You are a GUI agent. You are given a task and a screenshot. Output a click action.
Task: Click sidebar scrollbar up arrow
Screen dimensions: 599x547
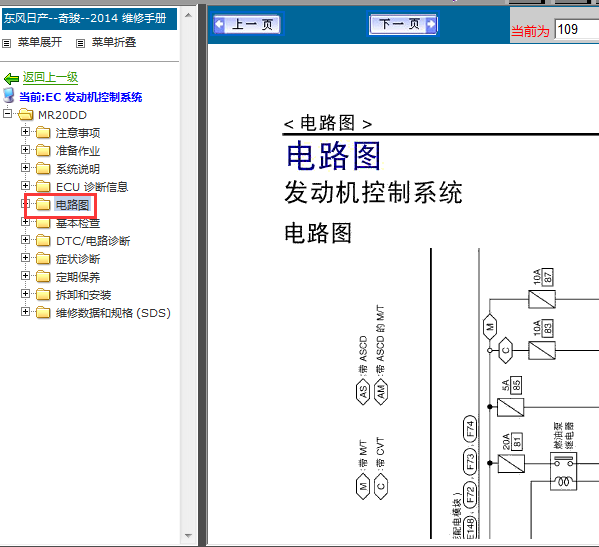(x=188, y=15)
